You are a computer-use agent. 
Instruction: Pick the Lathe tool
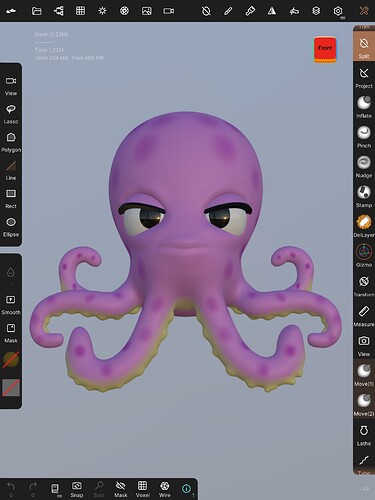[364, 435]
